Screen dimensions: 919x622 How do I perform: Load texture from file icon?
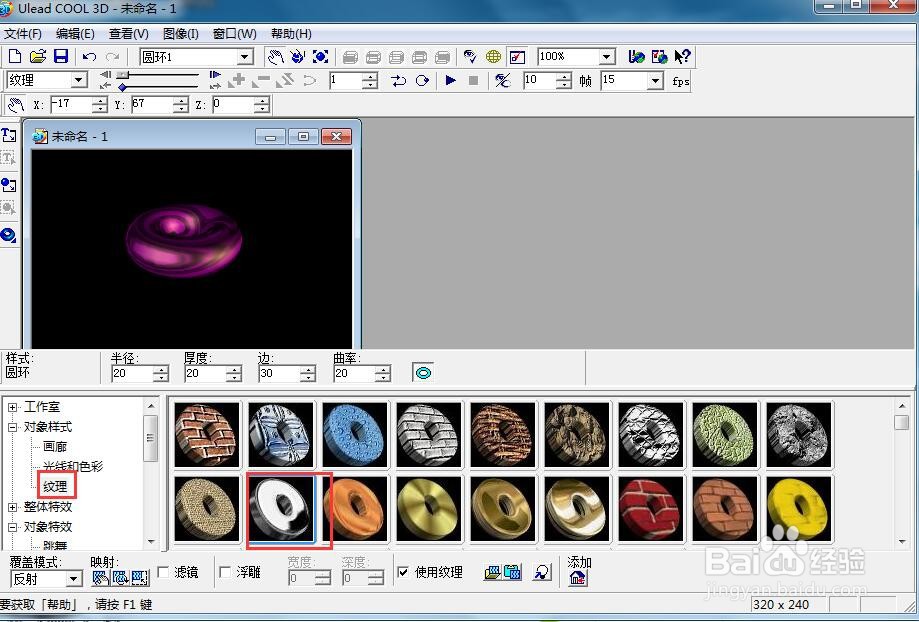click(x=493, y=573)
